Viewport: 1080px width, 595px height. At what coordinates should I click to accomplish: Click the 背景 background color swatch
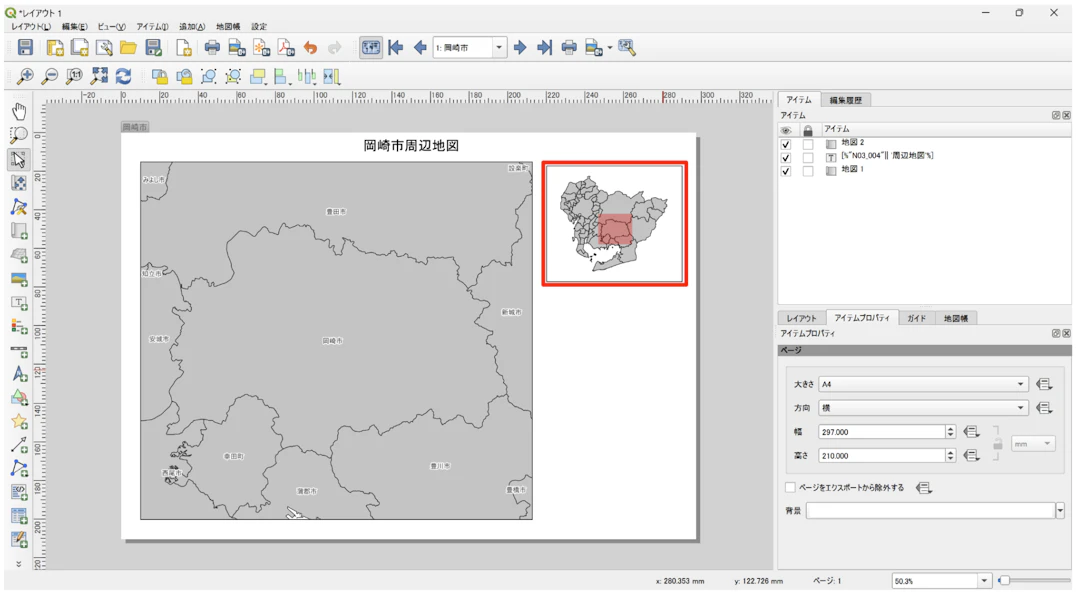930,511
